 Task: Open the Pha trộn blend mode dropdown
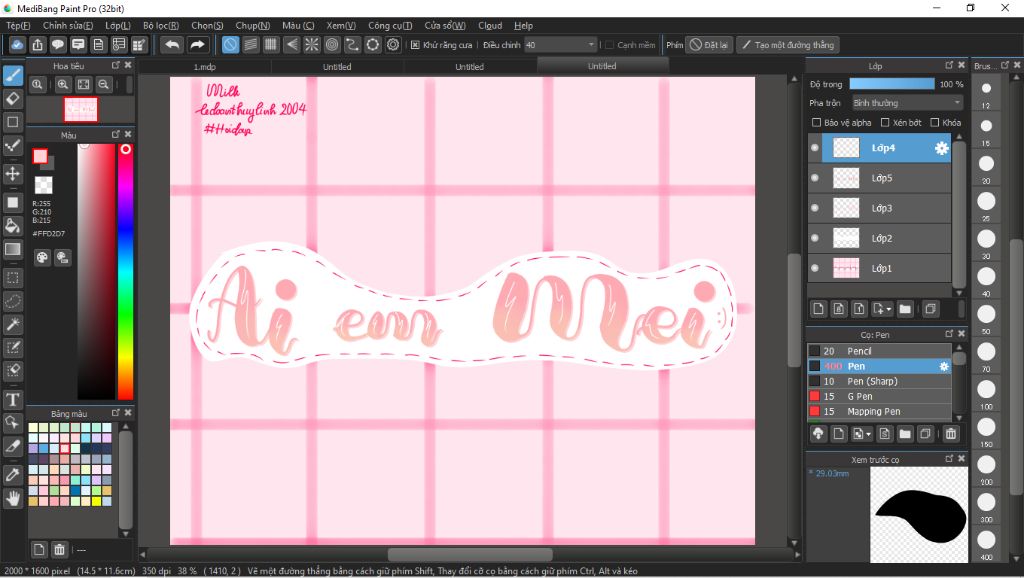[907, 103]
